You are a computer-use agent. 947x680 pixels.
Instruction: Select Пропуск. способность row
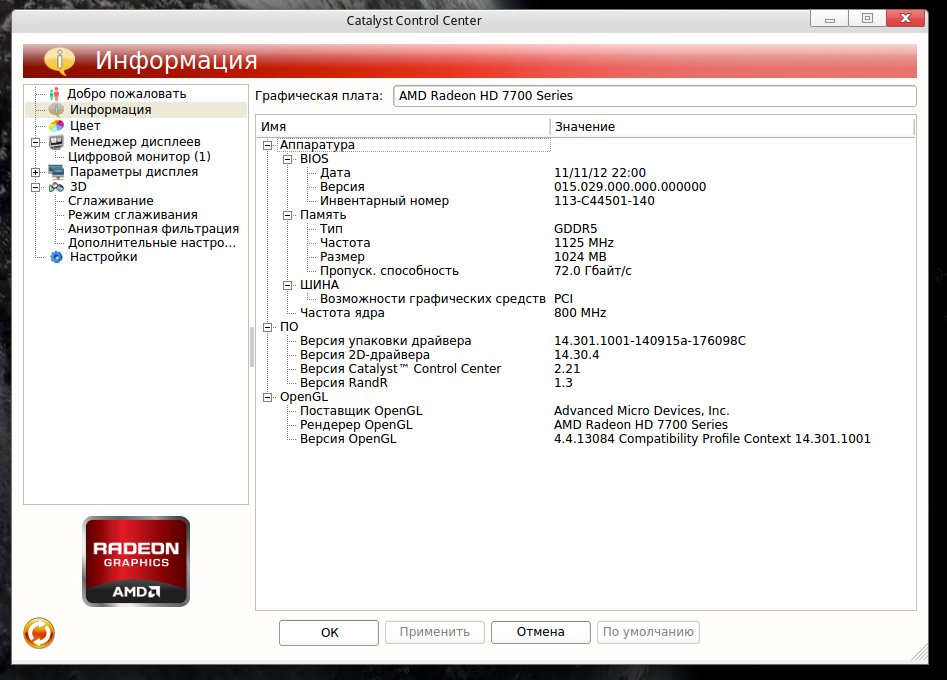coord(586,271)
